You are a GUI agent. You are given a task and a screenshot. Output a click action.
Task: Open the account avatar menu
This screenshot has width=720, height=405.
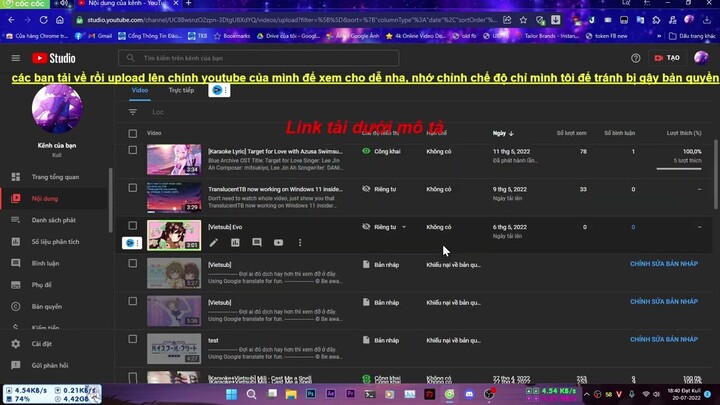click(701, 58)
